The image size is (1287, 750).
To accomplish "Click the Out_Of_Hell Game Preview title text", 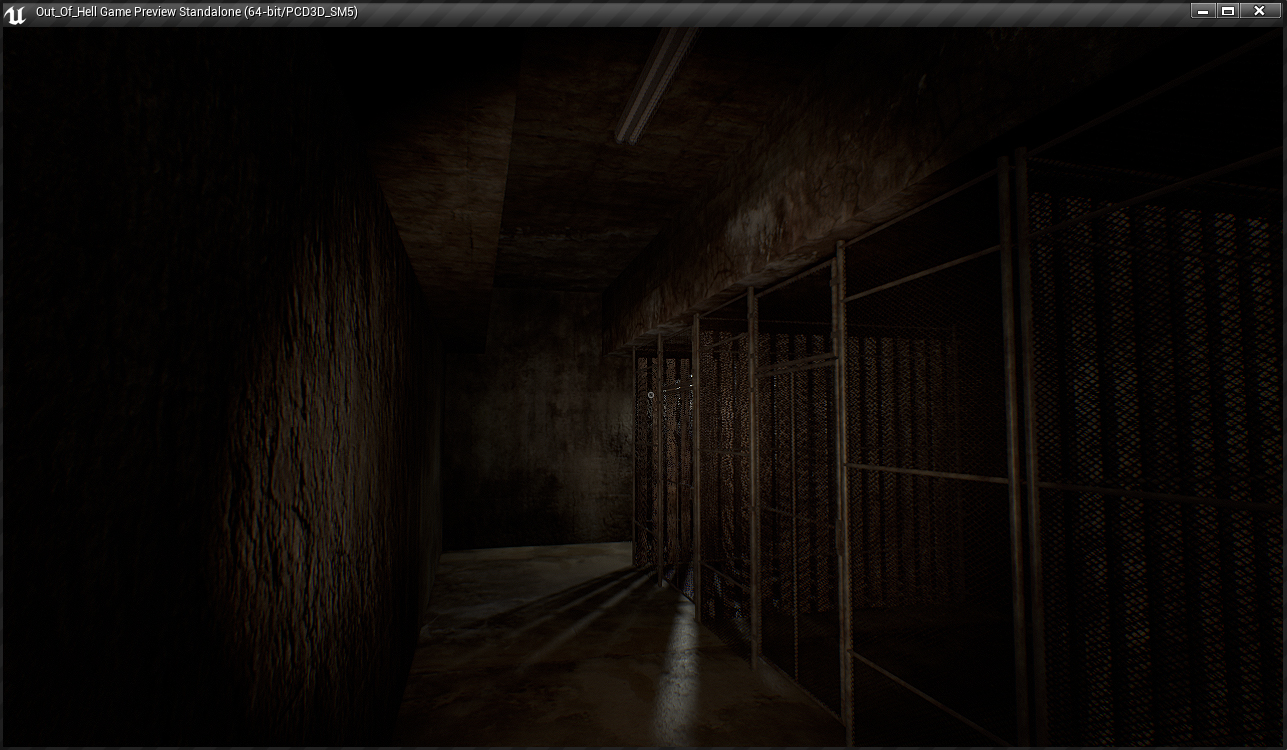I will click(196, 12).
